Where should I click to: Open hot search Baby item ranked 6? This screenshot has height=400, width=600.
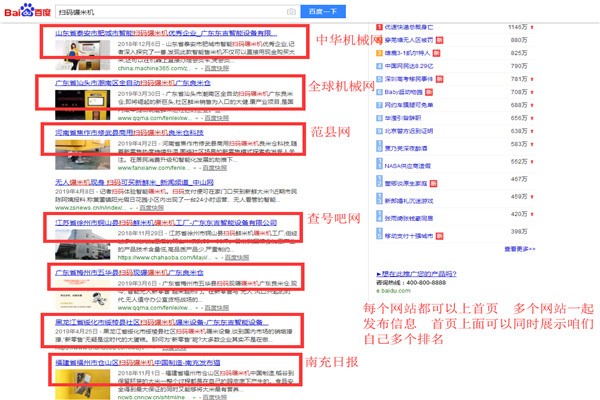(404, 92)
